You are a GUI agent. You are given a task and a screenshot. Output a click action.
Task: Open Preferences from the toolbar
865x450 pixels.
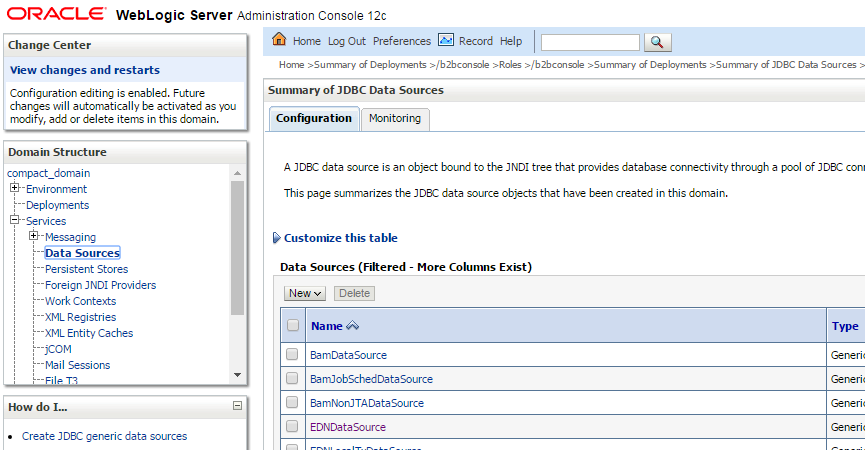402,41
